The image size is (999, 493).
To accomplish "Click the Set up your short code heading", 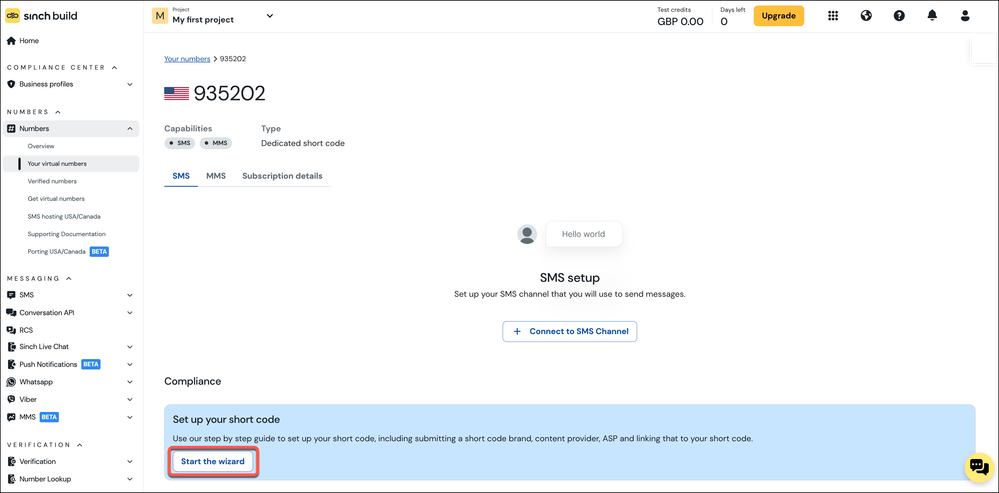I will coord(226,420).
